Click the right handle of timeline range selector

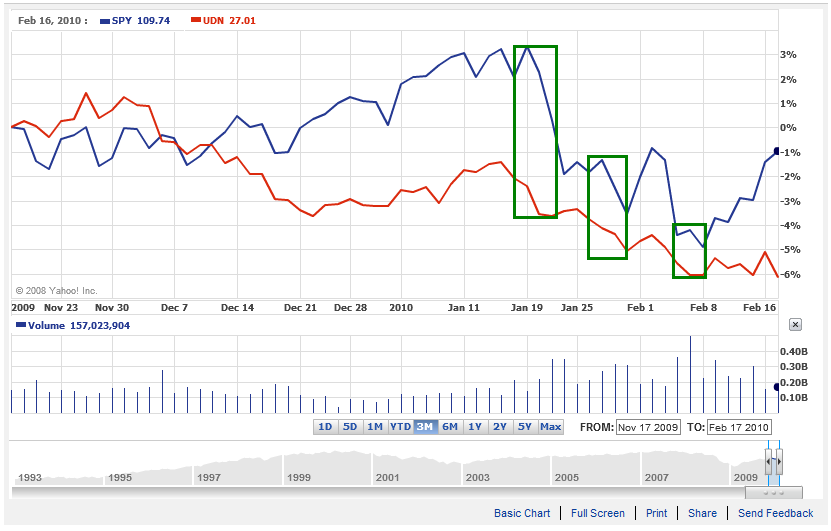779,462
